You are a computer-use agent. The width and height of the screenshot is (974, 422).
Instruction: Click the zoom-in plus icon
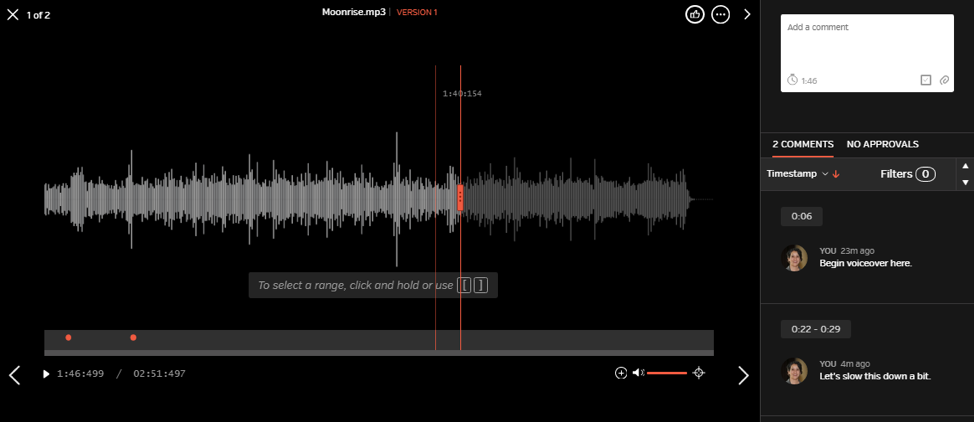(621, 373)
